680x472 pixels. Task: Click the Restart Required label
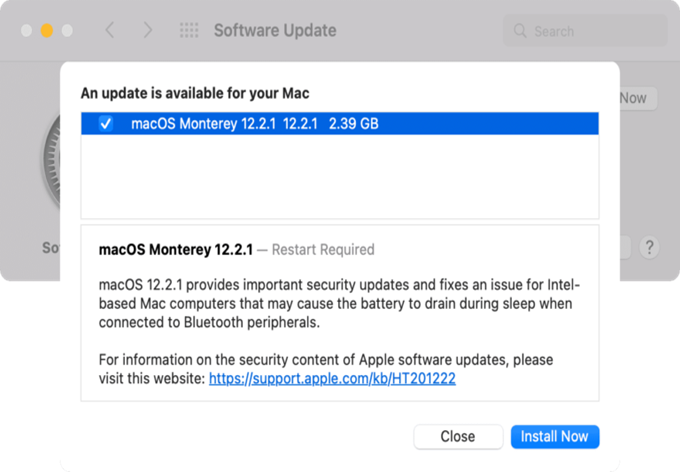323,249
